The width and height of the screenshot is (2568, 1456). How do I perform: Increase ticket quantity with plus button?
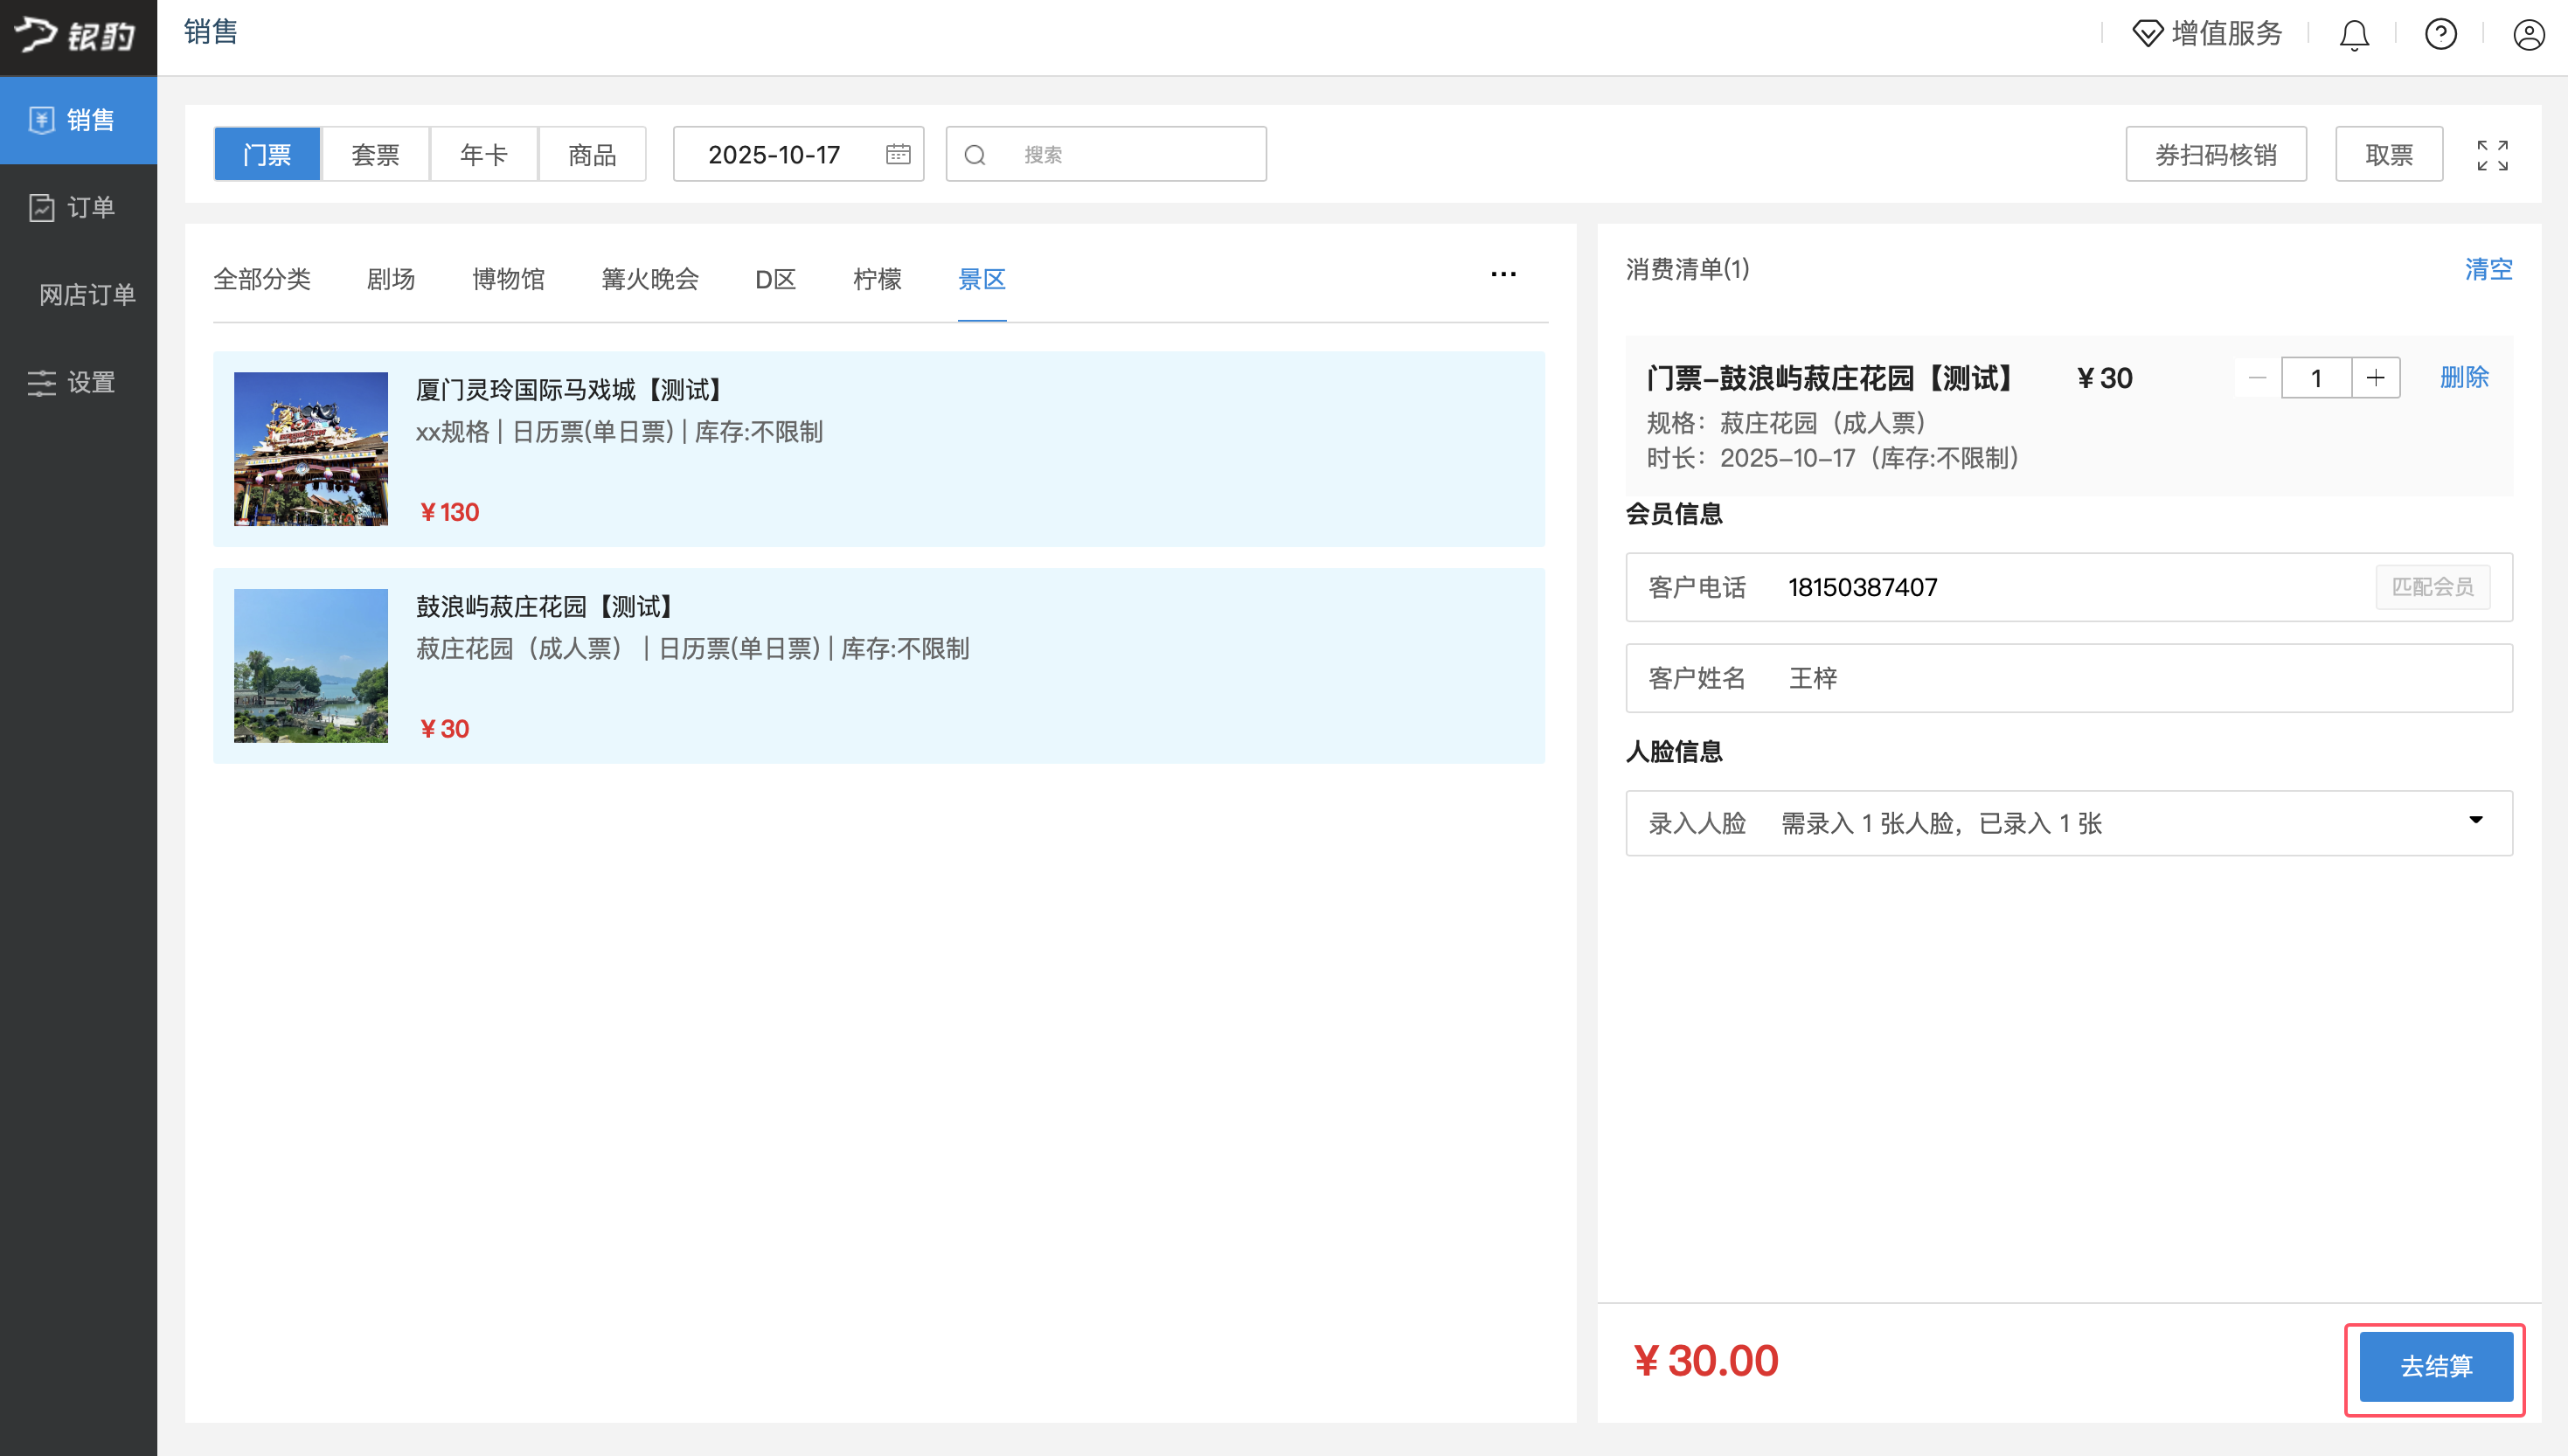coord(2375,378)
